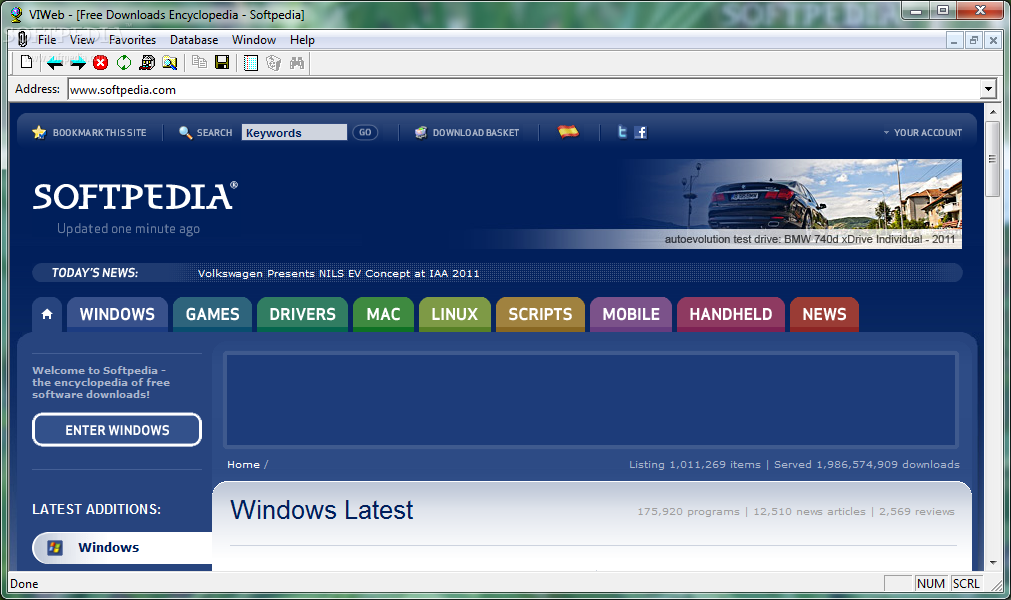Open the File menu

[x=47, y=40]
